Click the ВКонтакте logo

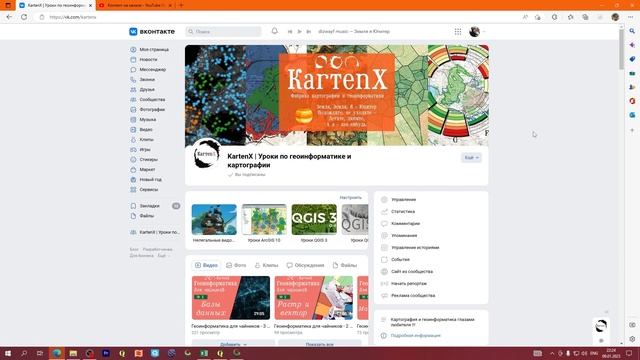[x=152, y=31]
